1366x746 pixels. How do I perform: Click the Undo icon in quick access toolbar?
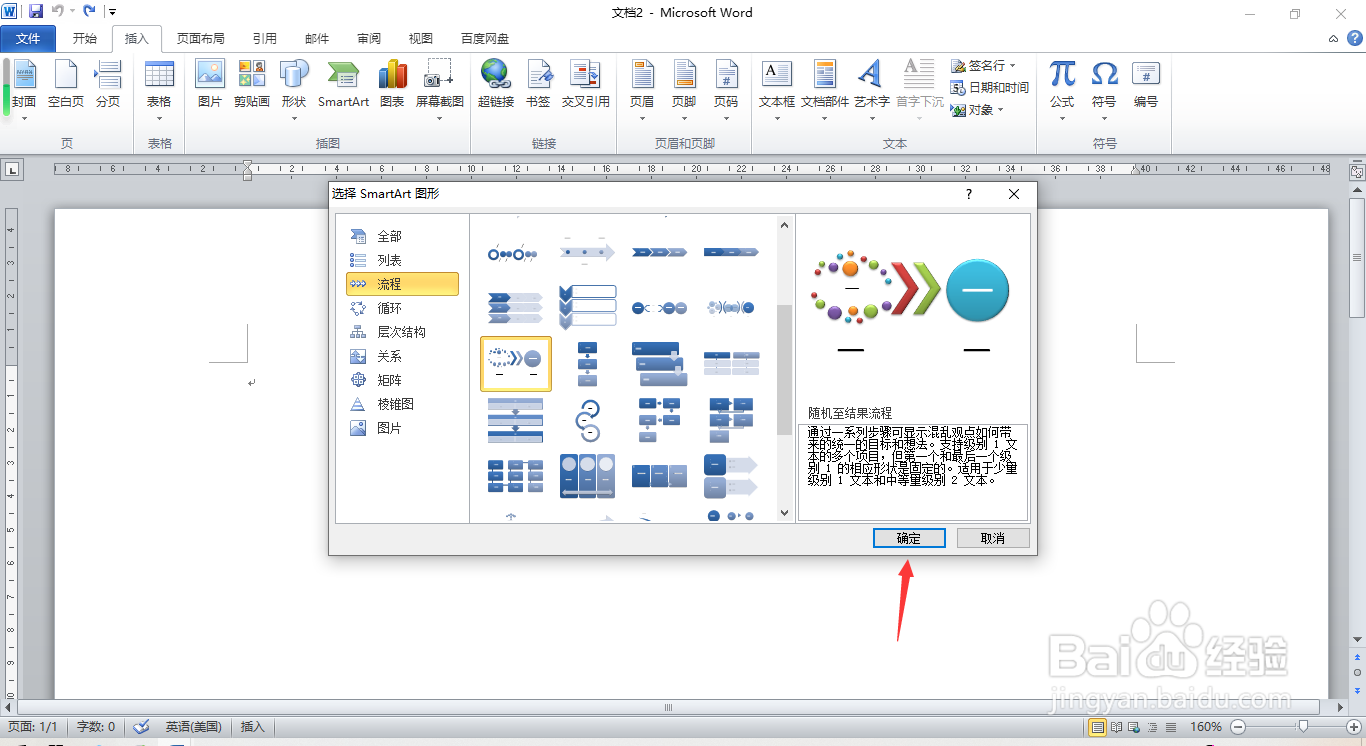(58, 12)
